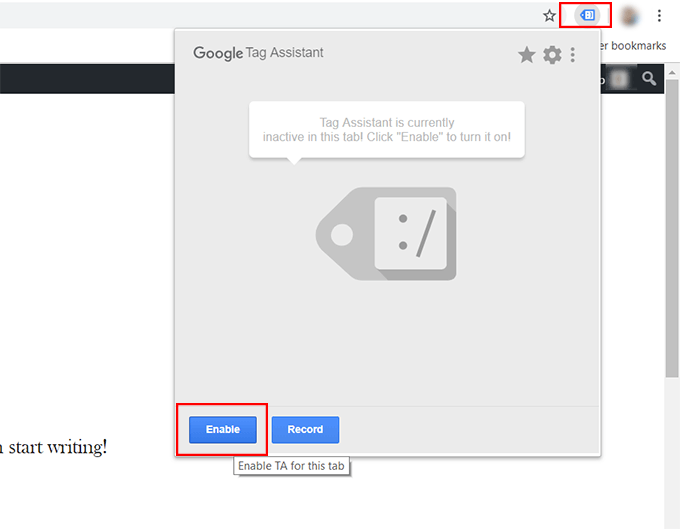Click the search magnifier on the page
Screen dimensions: 680x529
click(649, 78)
